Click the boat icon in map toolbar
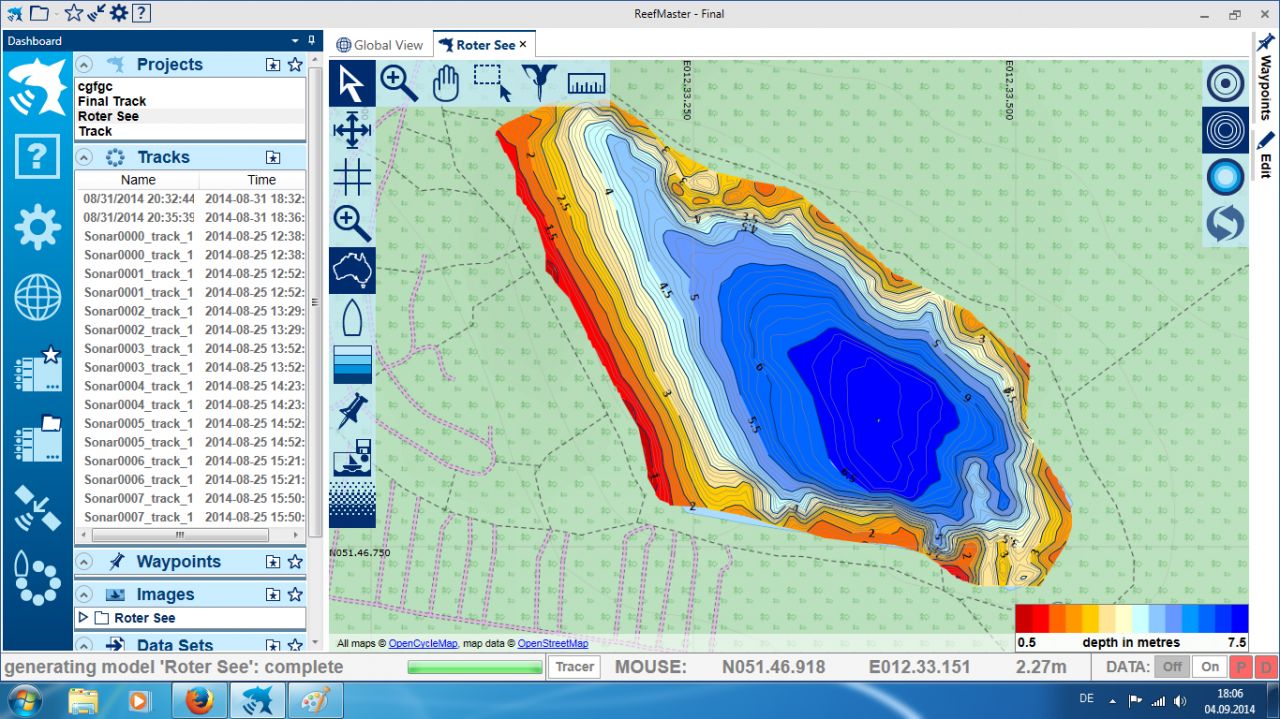This screenshot has width=1280, height=719. pos(352,318)
